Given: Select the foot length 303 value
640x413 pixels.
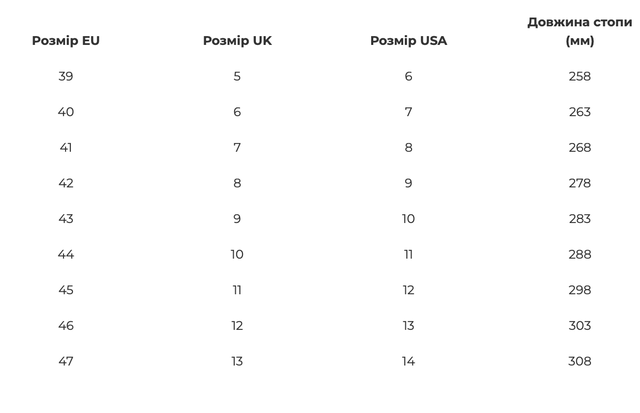Looking at the screenshot, I should coord(579,325).
